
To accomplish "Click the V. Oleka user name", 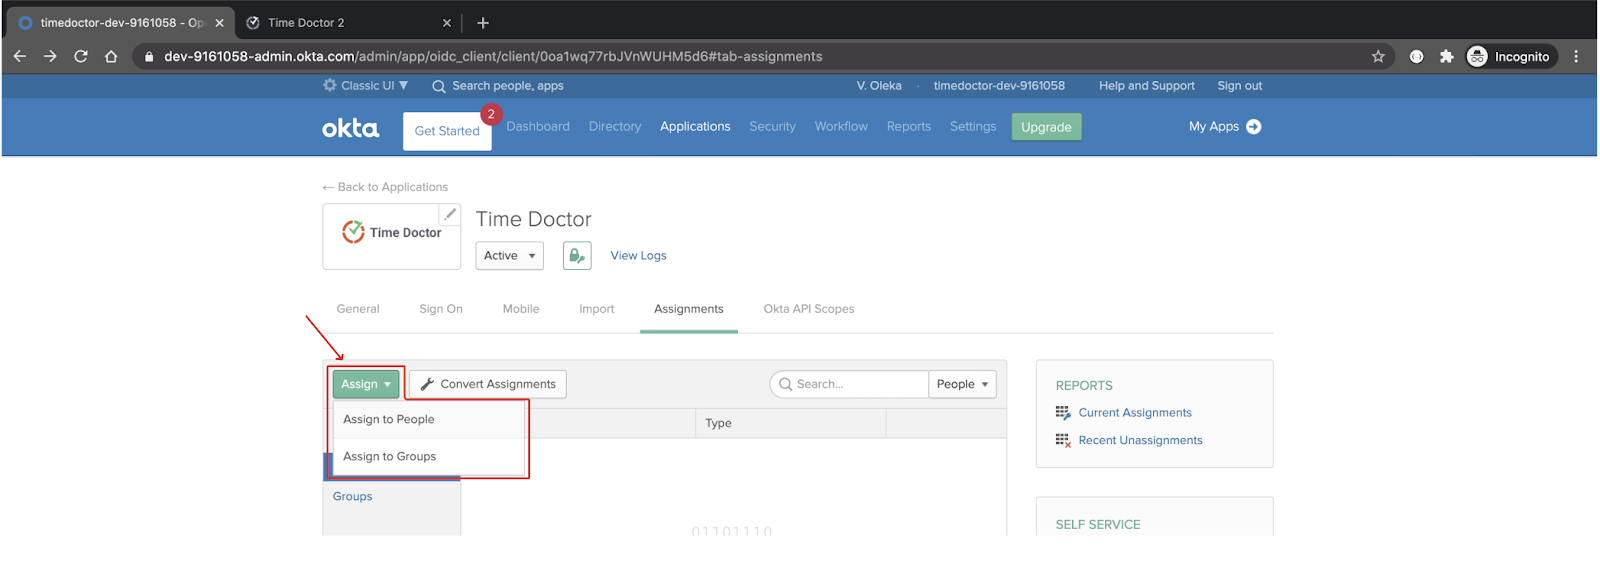I will (879, 86).
